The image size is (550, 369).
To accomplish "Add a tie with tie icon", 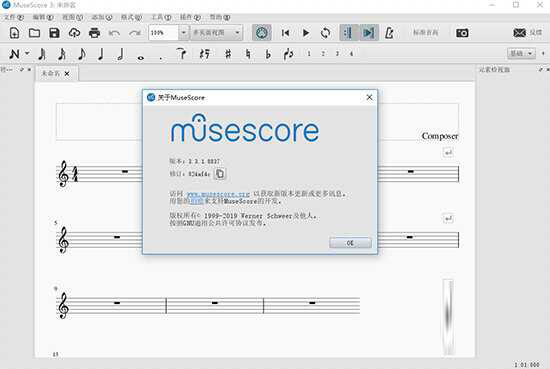I will click(x=182, y=54).
